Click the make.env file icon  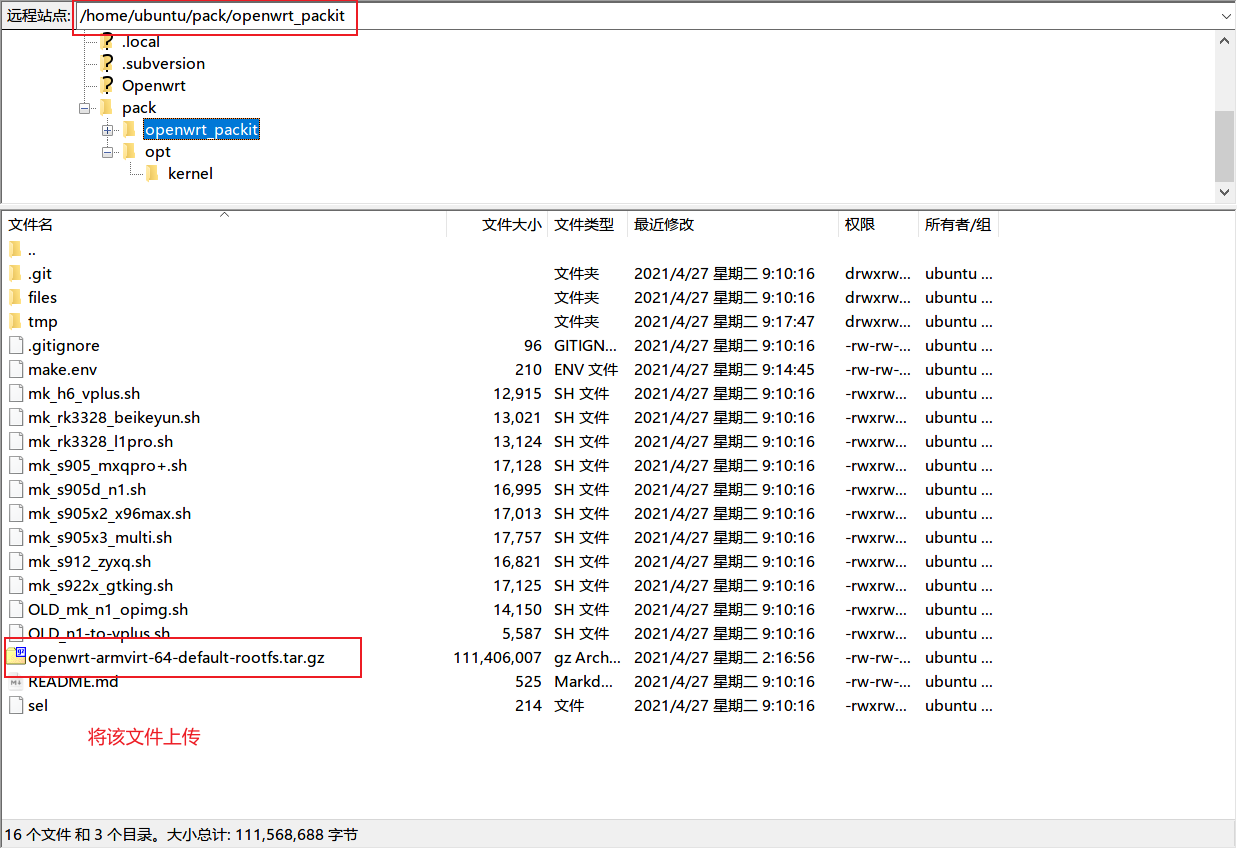point(15,370)
